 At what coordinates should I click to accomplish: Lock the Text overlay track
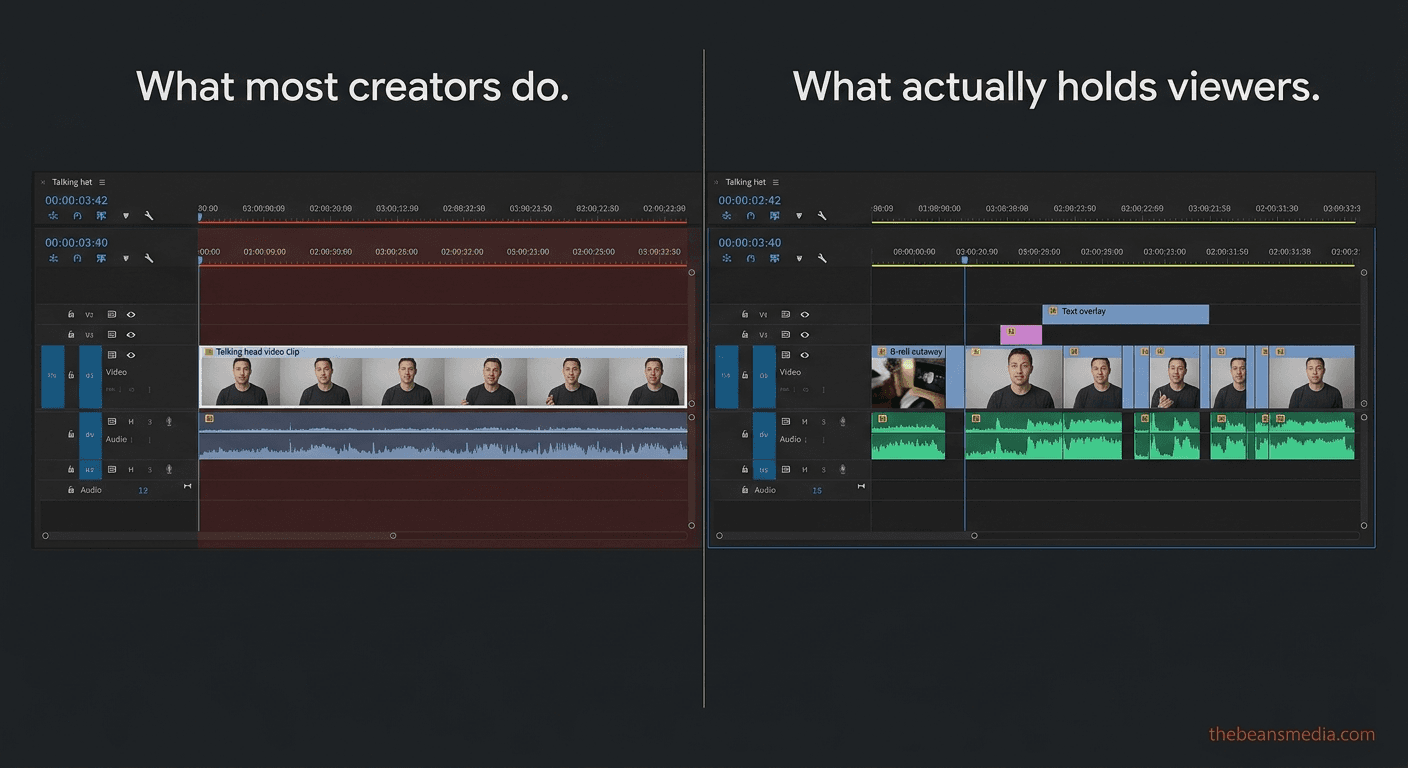pos(745,314)
